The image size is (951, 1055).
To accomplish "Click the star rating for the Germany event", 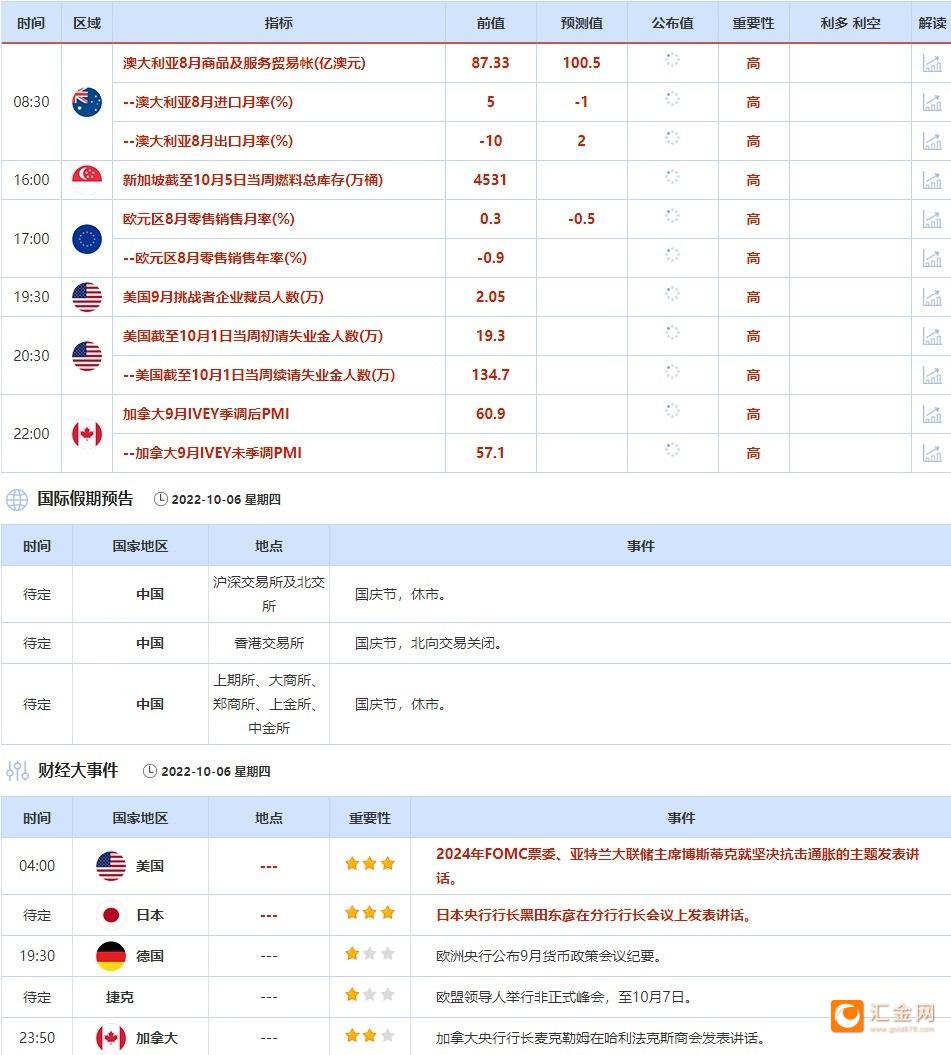I will [369, 955].
